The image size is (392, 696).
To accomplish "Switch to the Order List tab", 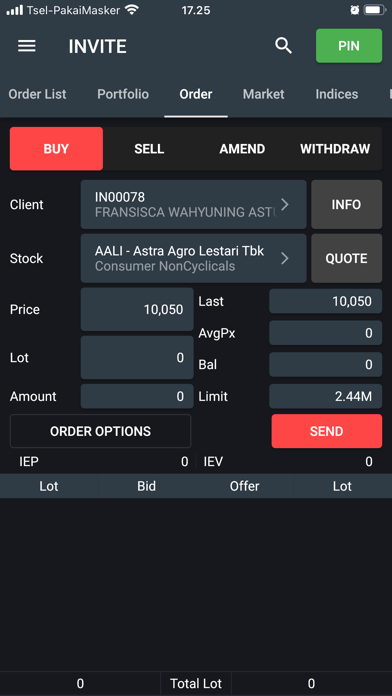I will (37, 94).
